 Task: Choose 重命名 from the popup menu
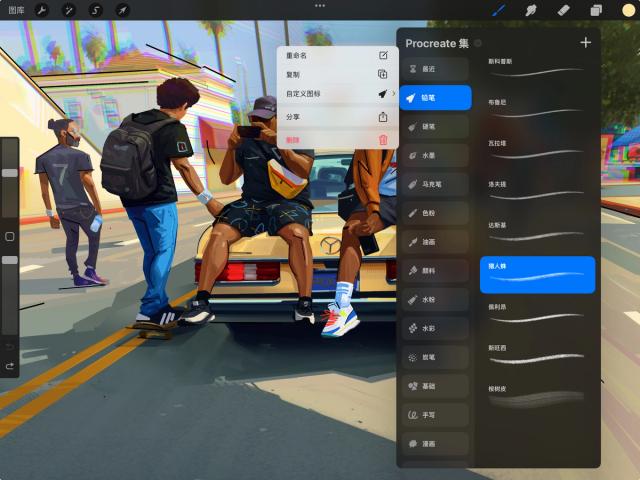[x=338, y=56]
